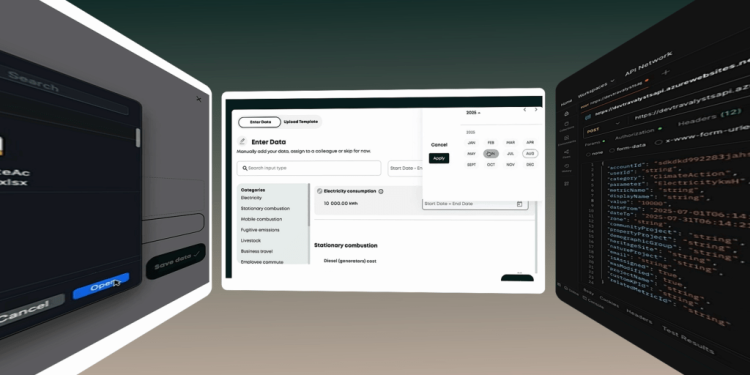Select JUL in the month picker

tap(510, 154)
